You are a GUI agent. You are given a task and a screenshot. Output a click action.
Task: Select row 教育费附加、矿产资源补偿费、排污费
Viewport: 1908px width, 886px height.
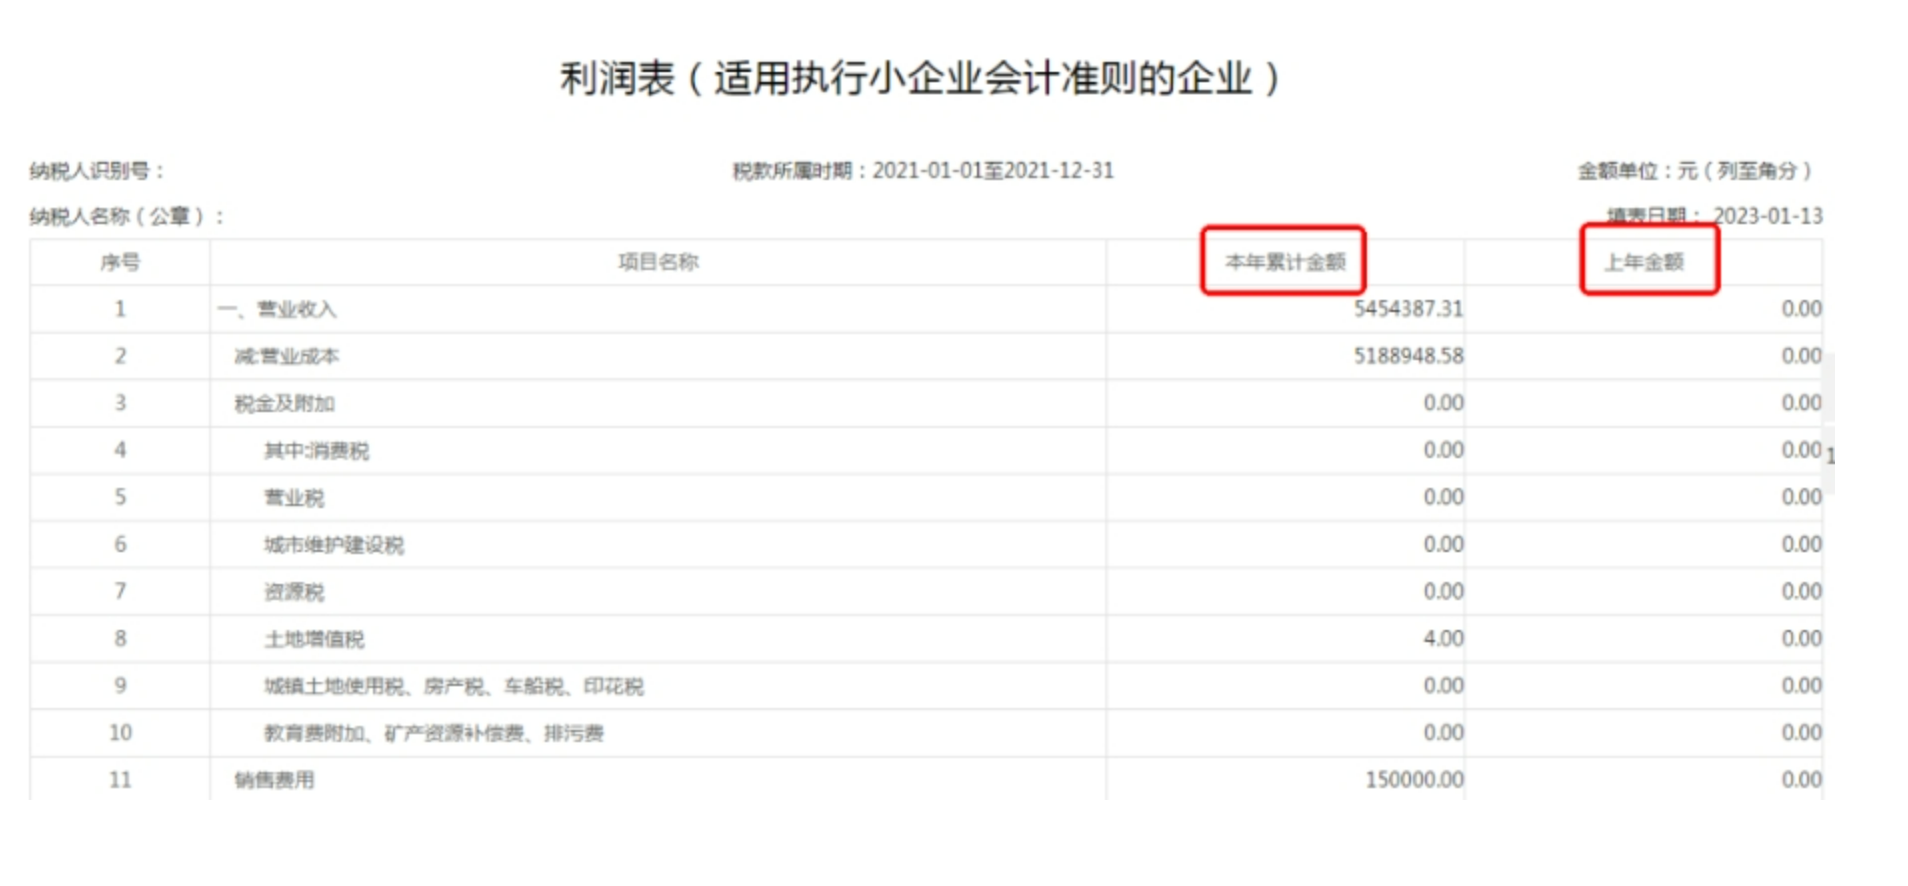tap(926, 732)
